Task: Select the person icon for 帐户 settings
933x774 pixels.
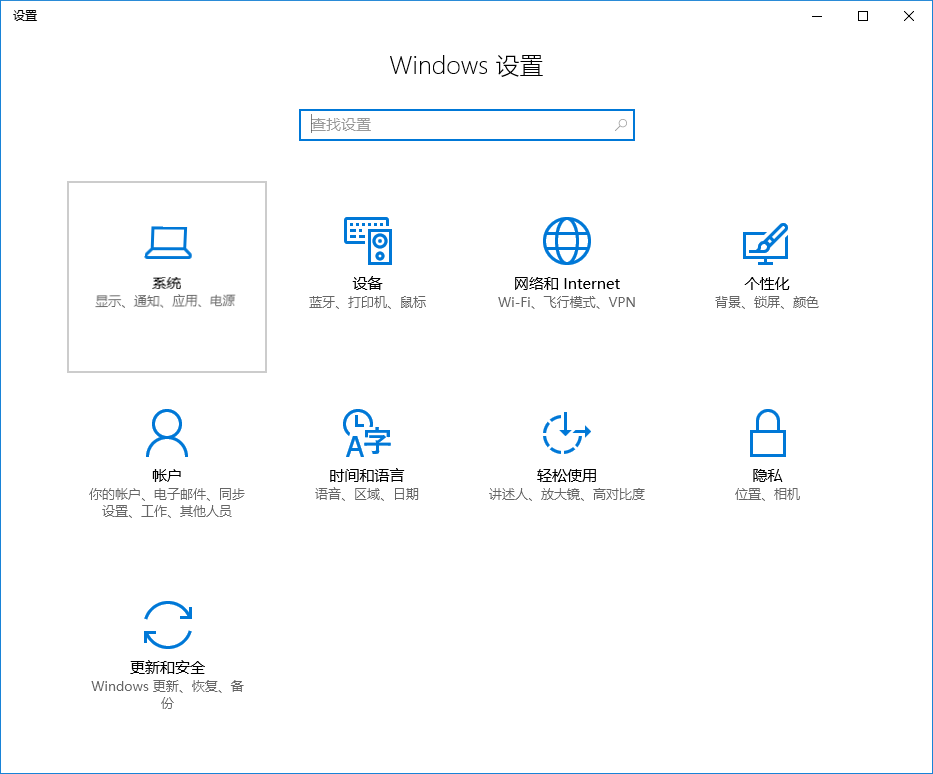Action: 167,431
